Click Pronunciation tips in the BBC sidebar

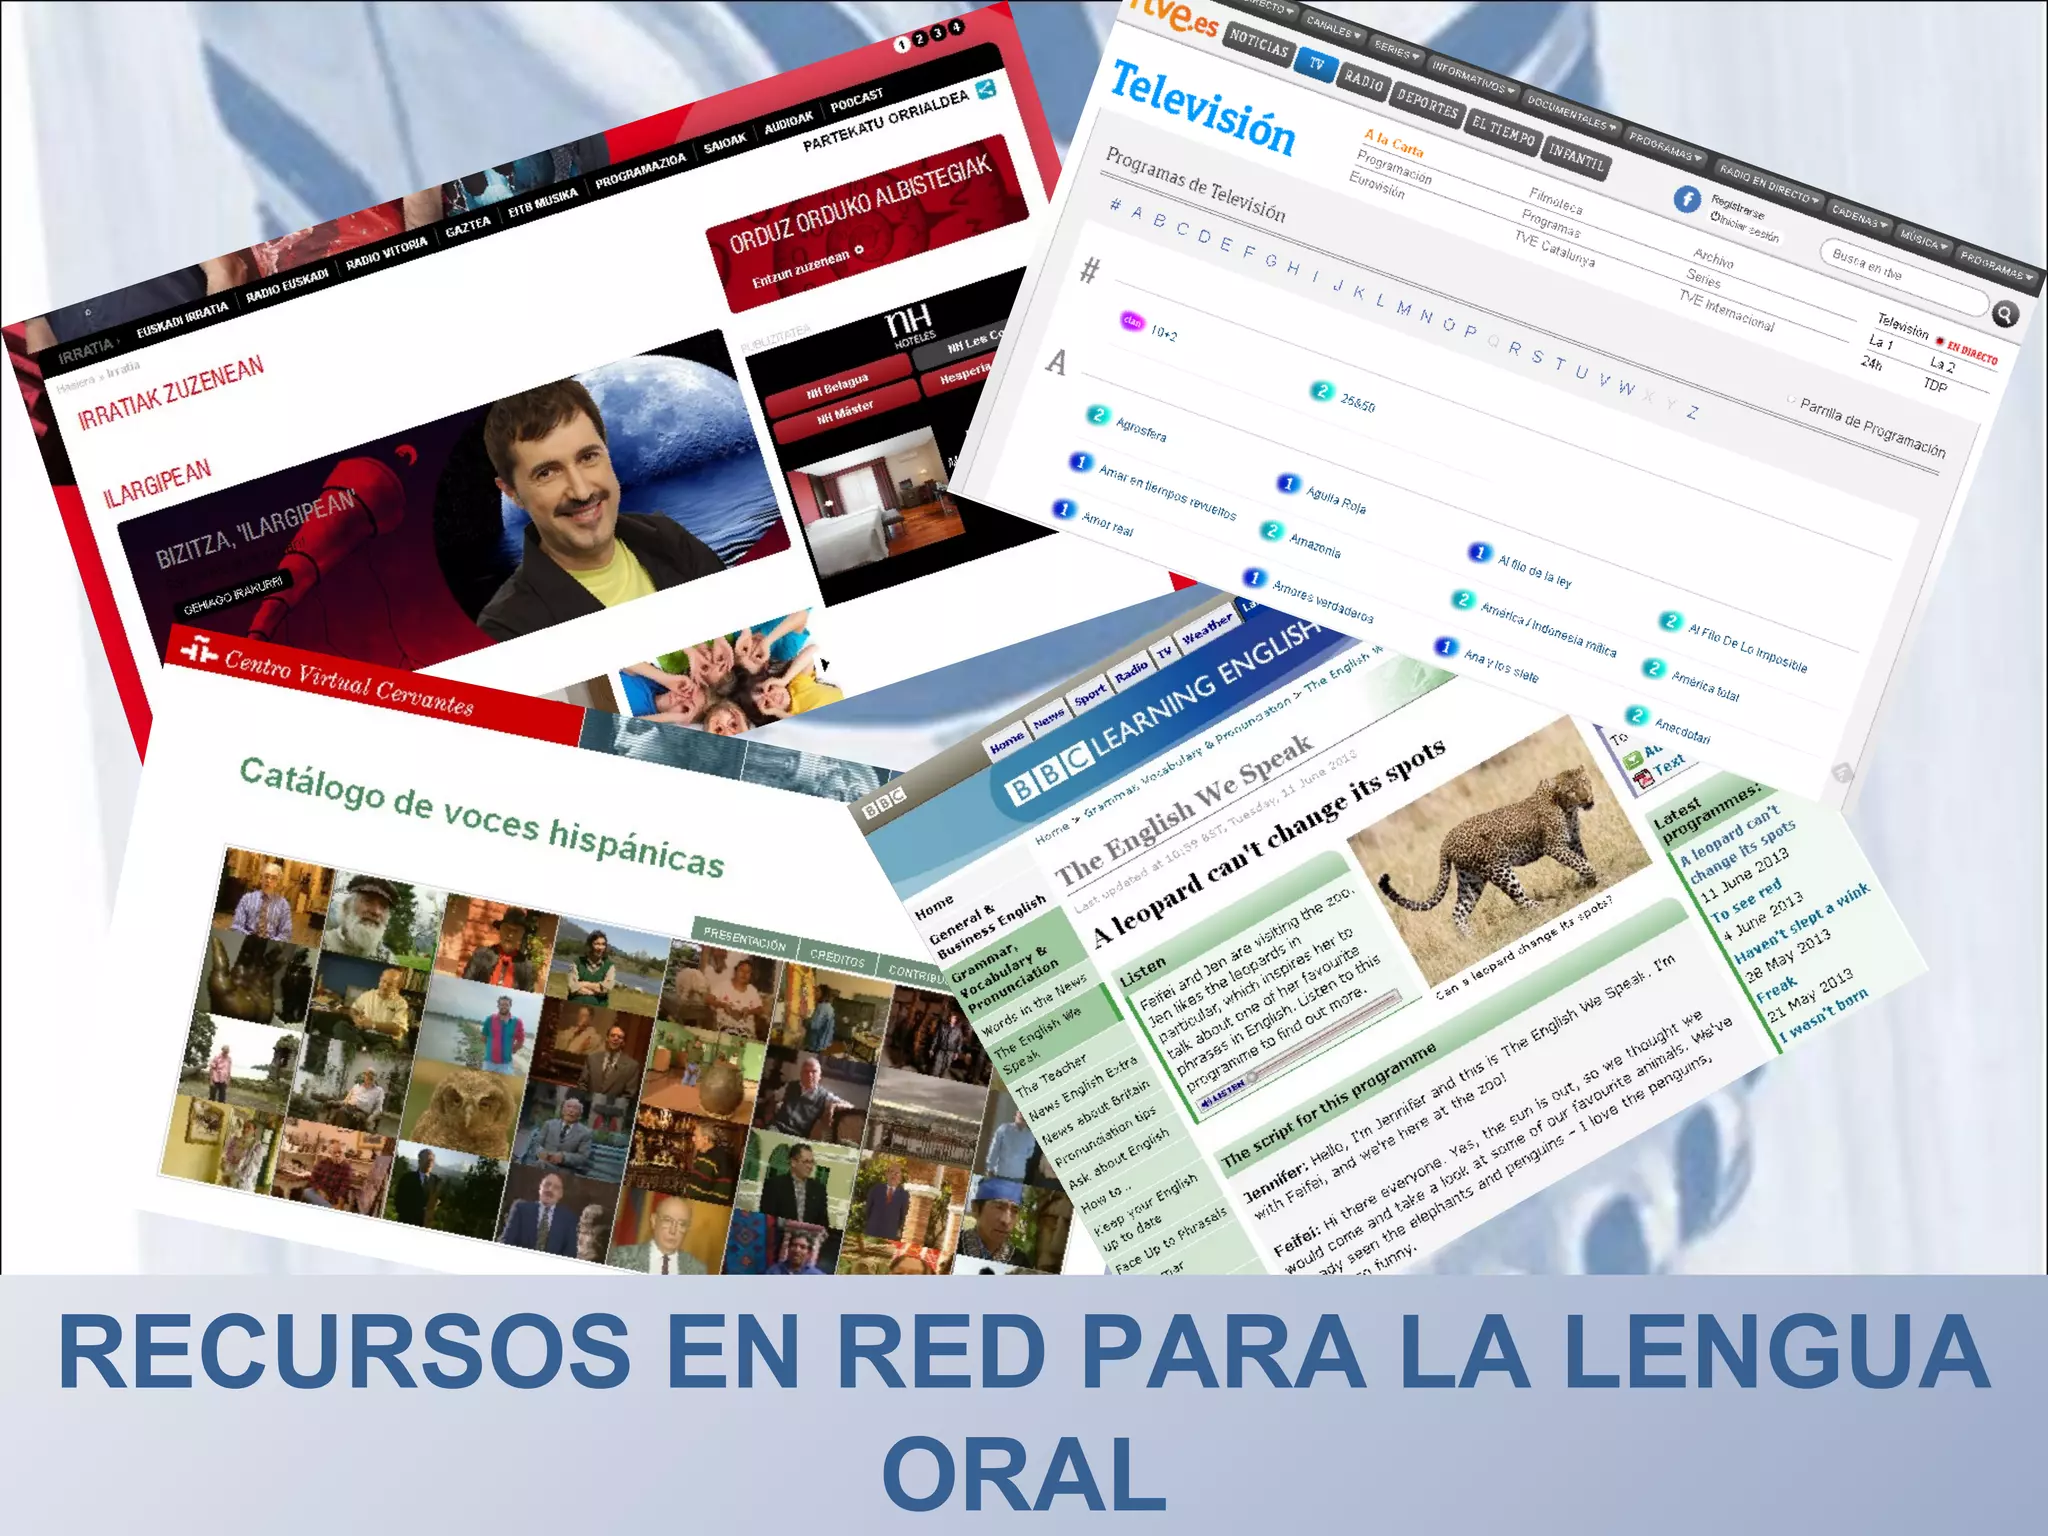1106,1135
